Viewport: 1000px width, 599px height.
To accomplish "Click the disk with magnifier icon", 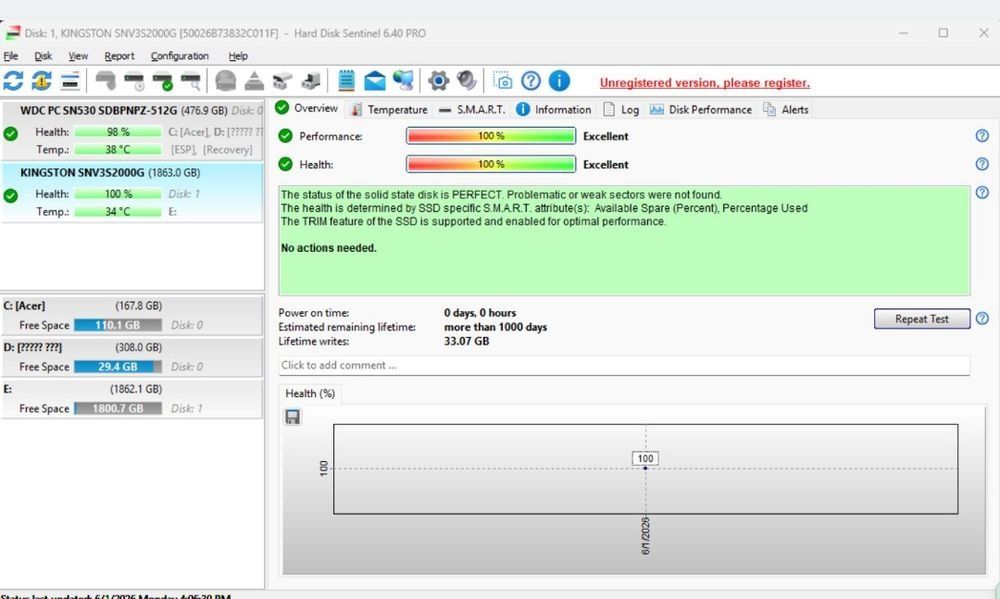I will (191, 81).
